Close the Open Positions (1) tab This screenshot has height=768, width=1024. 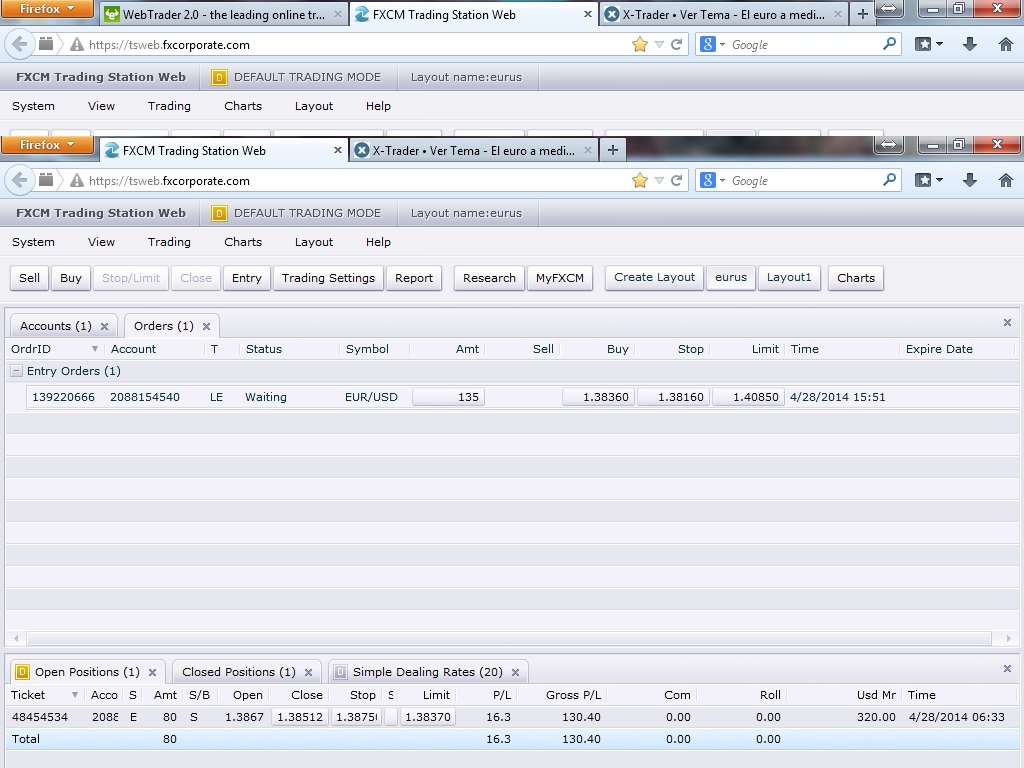[153, 672]
